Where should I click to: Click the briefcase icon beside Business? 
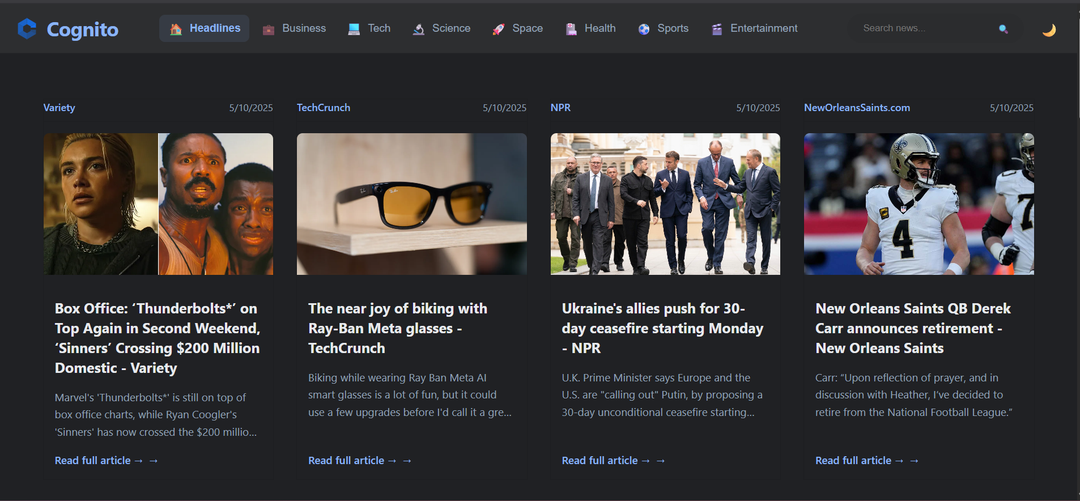269,29
